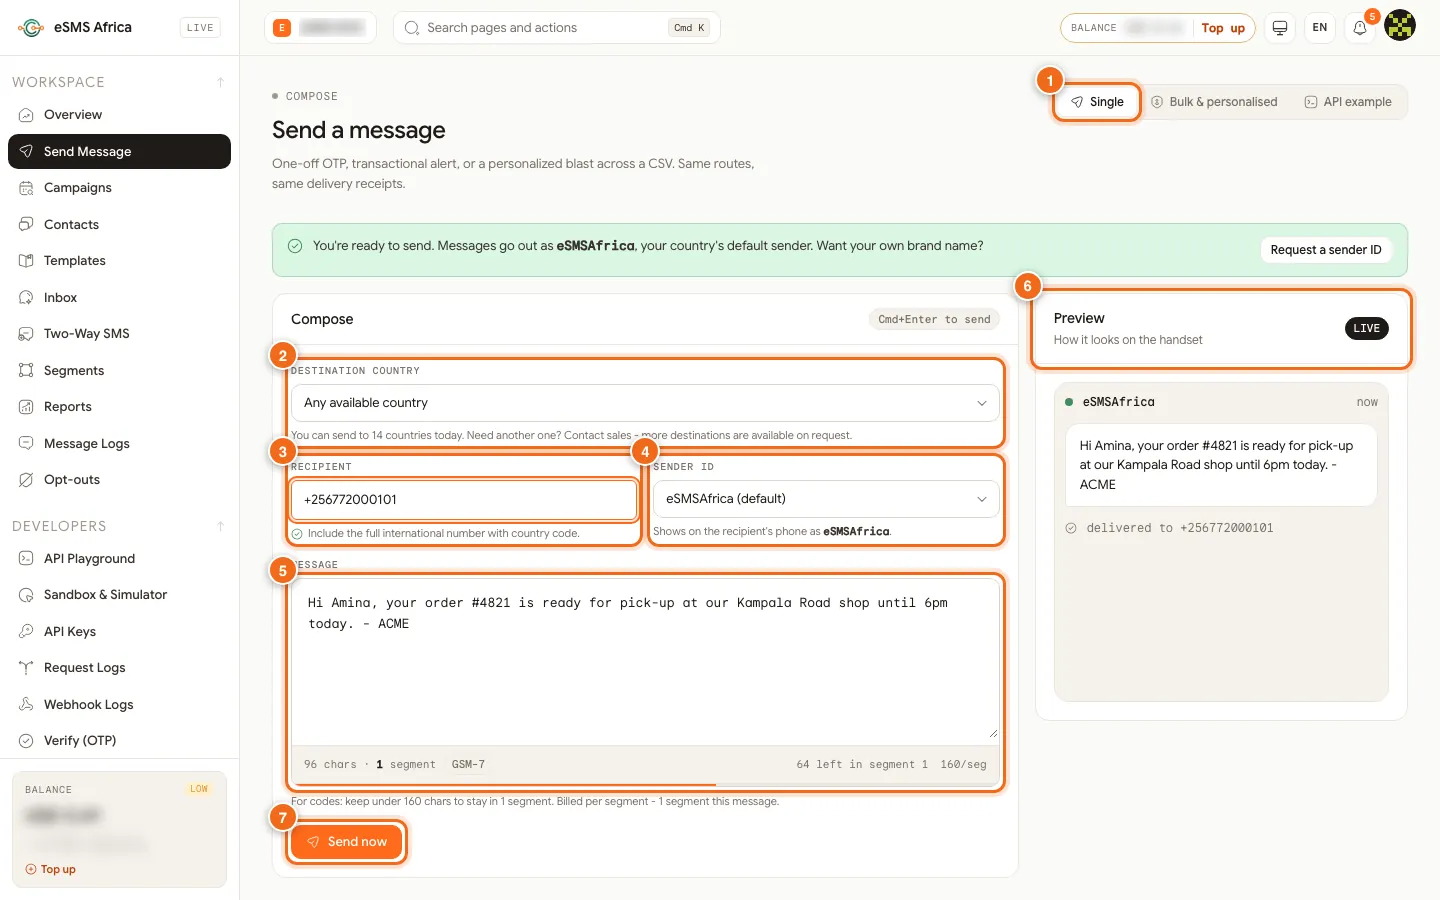This screenshot has height=900, width=1440.
Task: Click Request a sender ID button
Action: [1325, 250]
